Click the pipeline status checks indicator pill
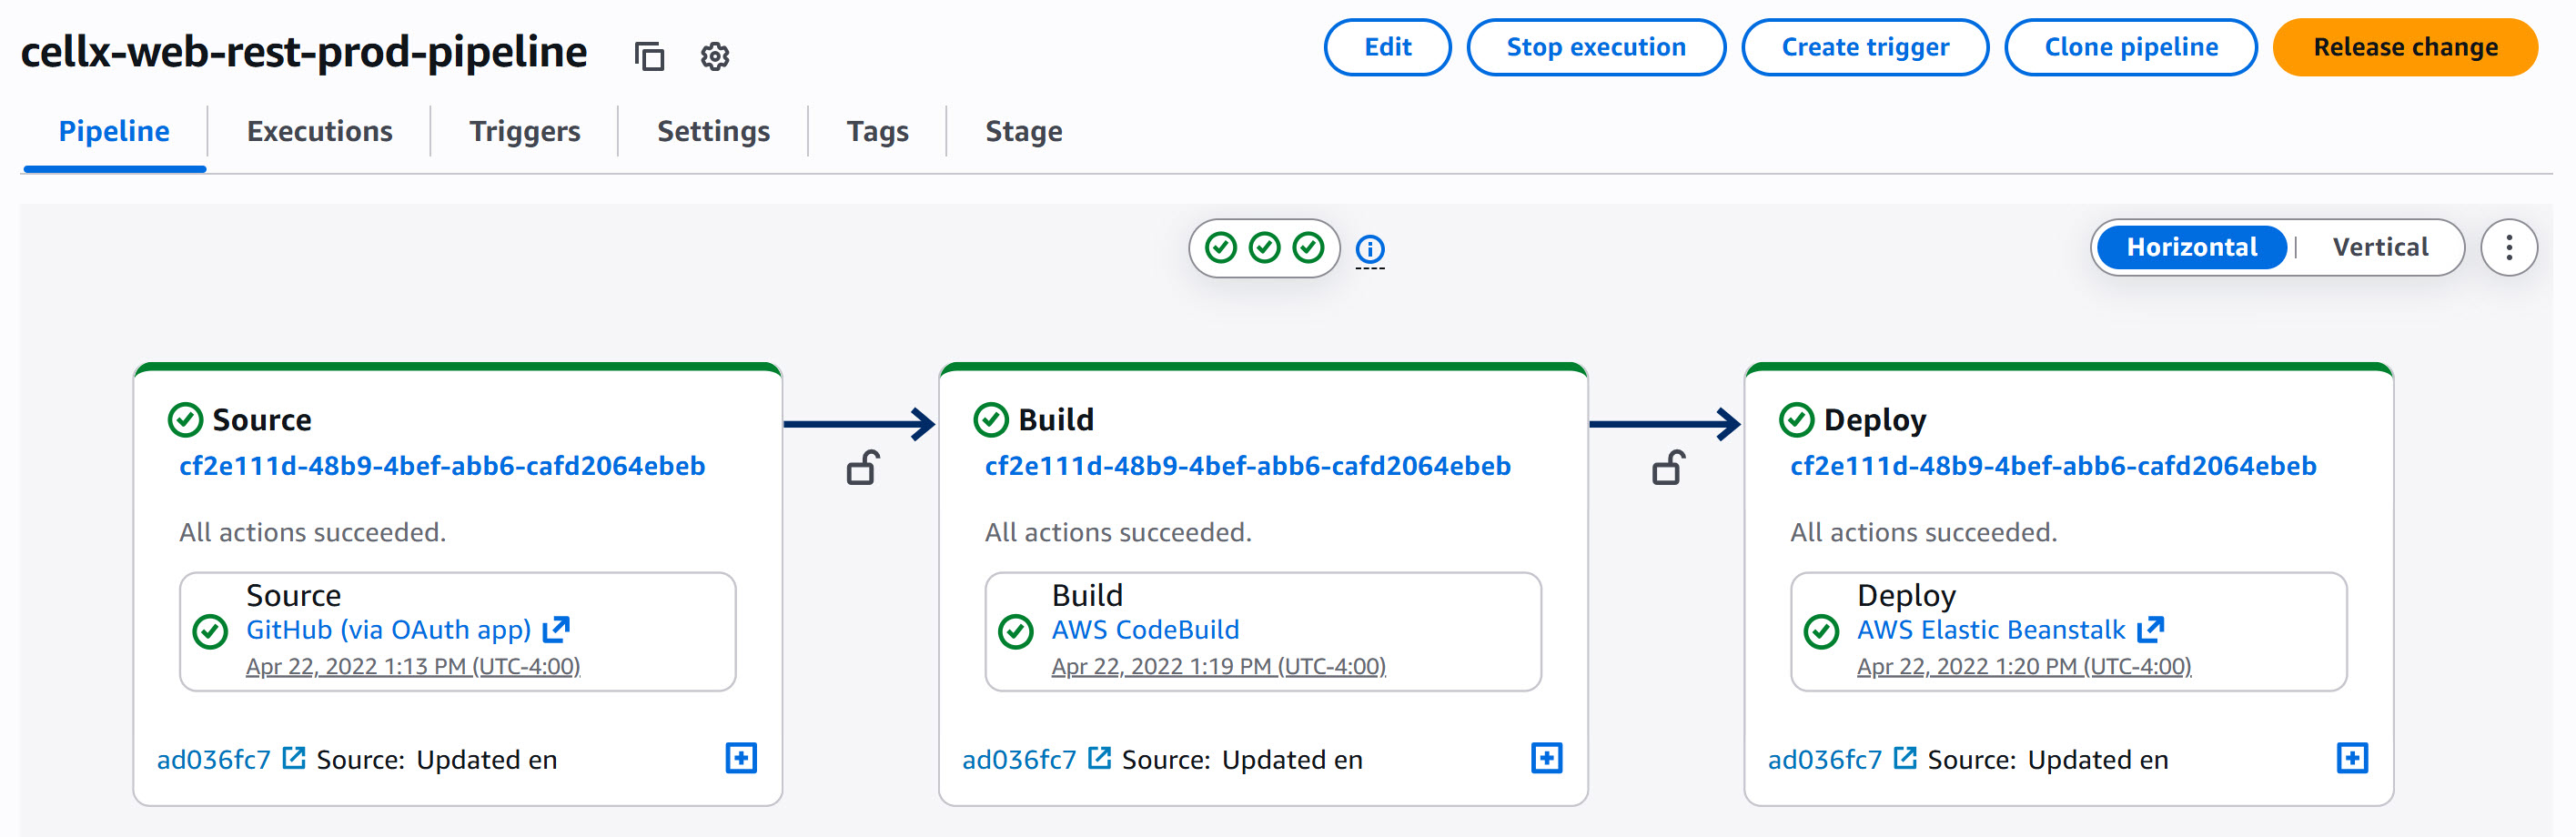Viewport: 2576px width, 837px height. click(x=1264, y=248)
